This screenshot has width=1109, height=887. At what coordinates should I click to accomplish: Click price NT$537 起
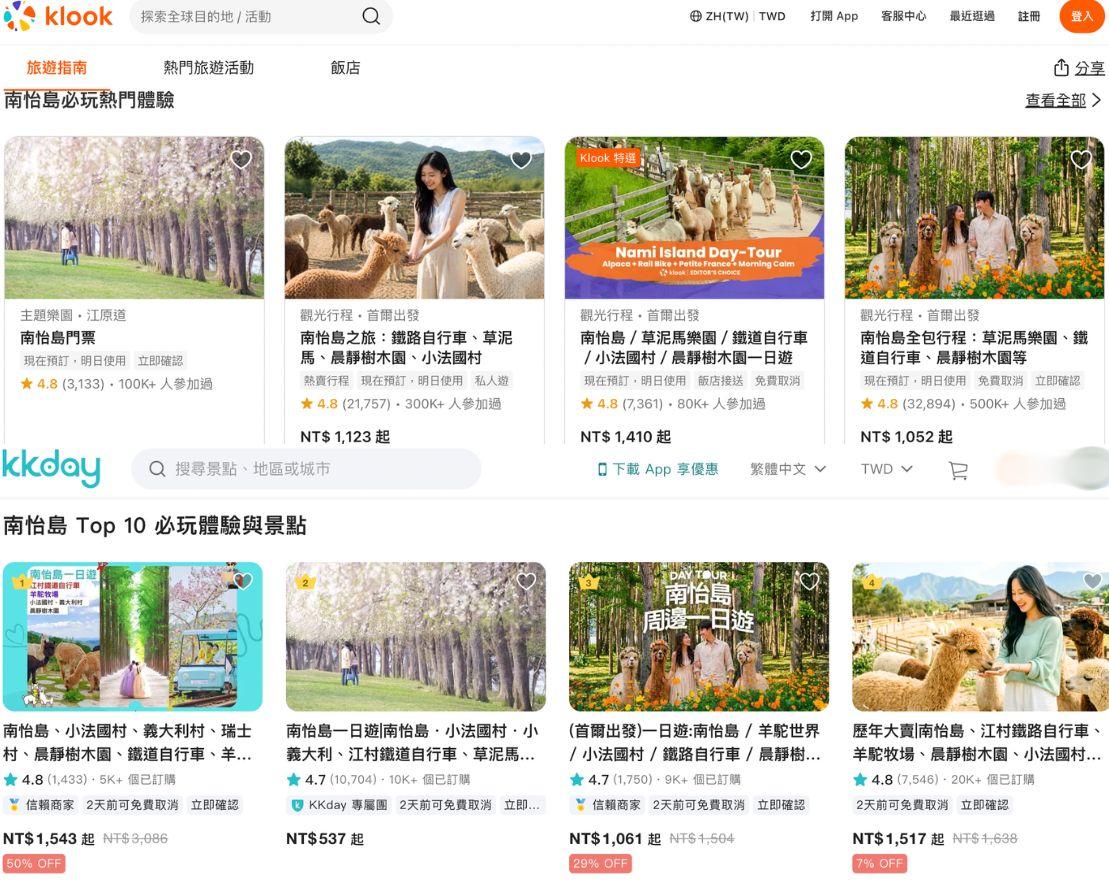pos(325,839)
